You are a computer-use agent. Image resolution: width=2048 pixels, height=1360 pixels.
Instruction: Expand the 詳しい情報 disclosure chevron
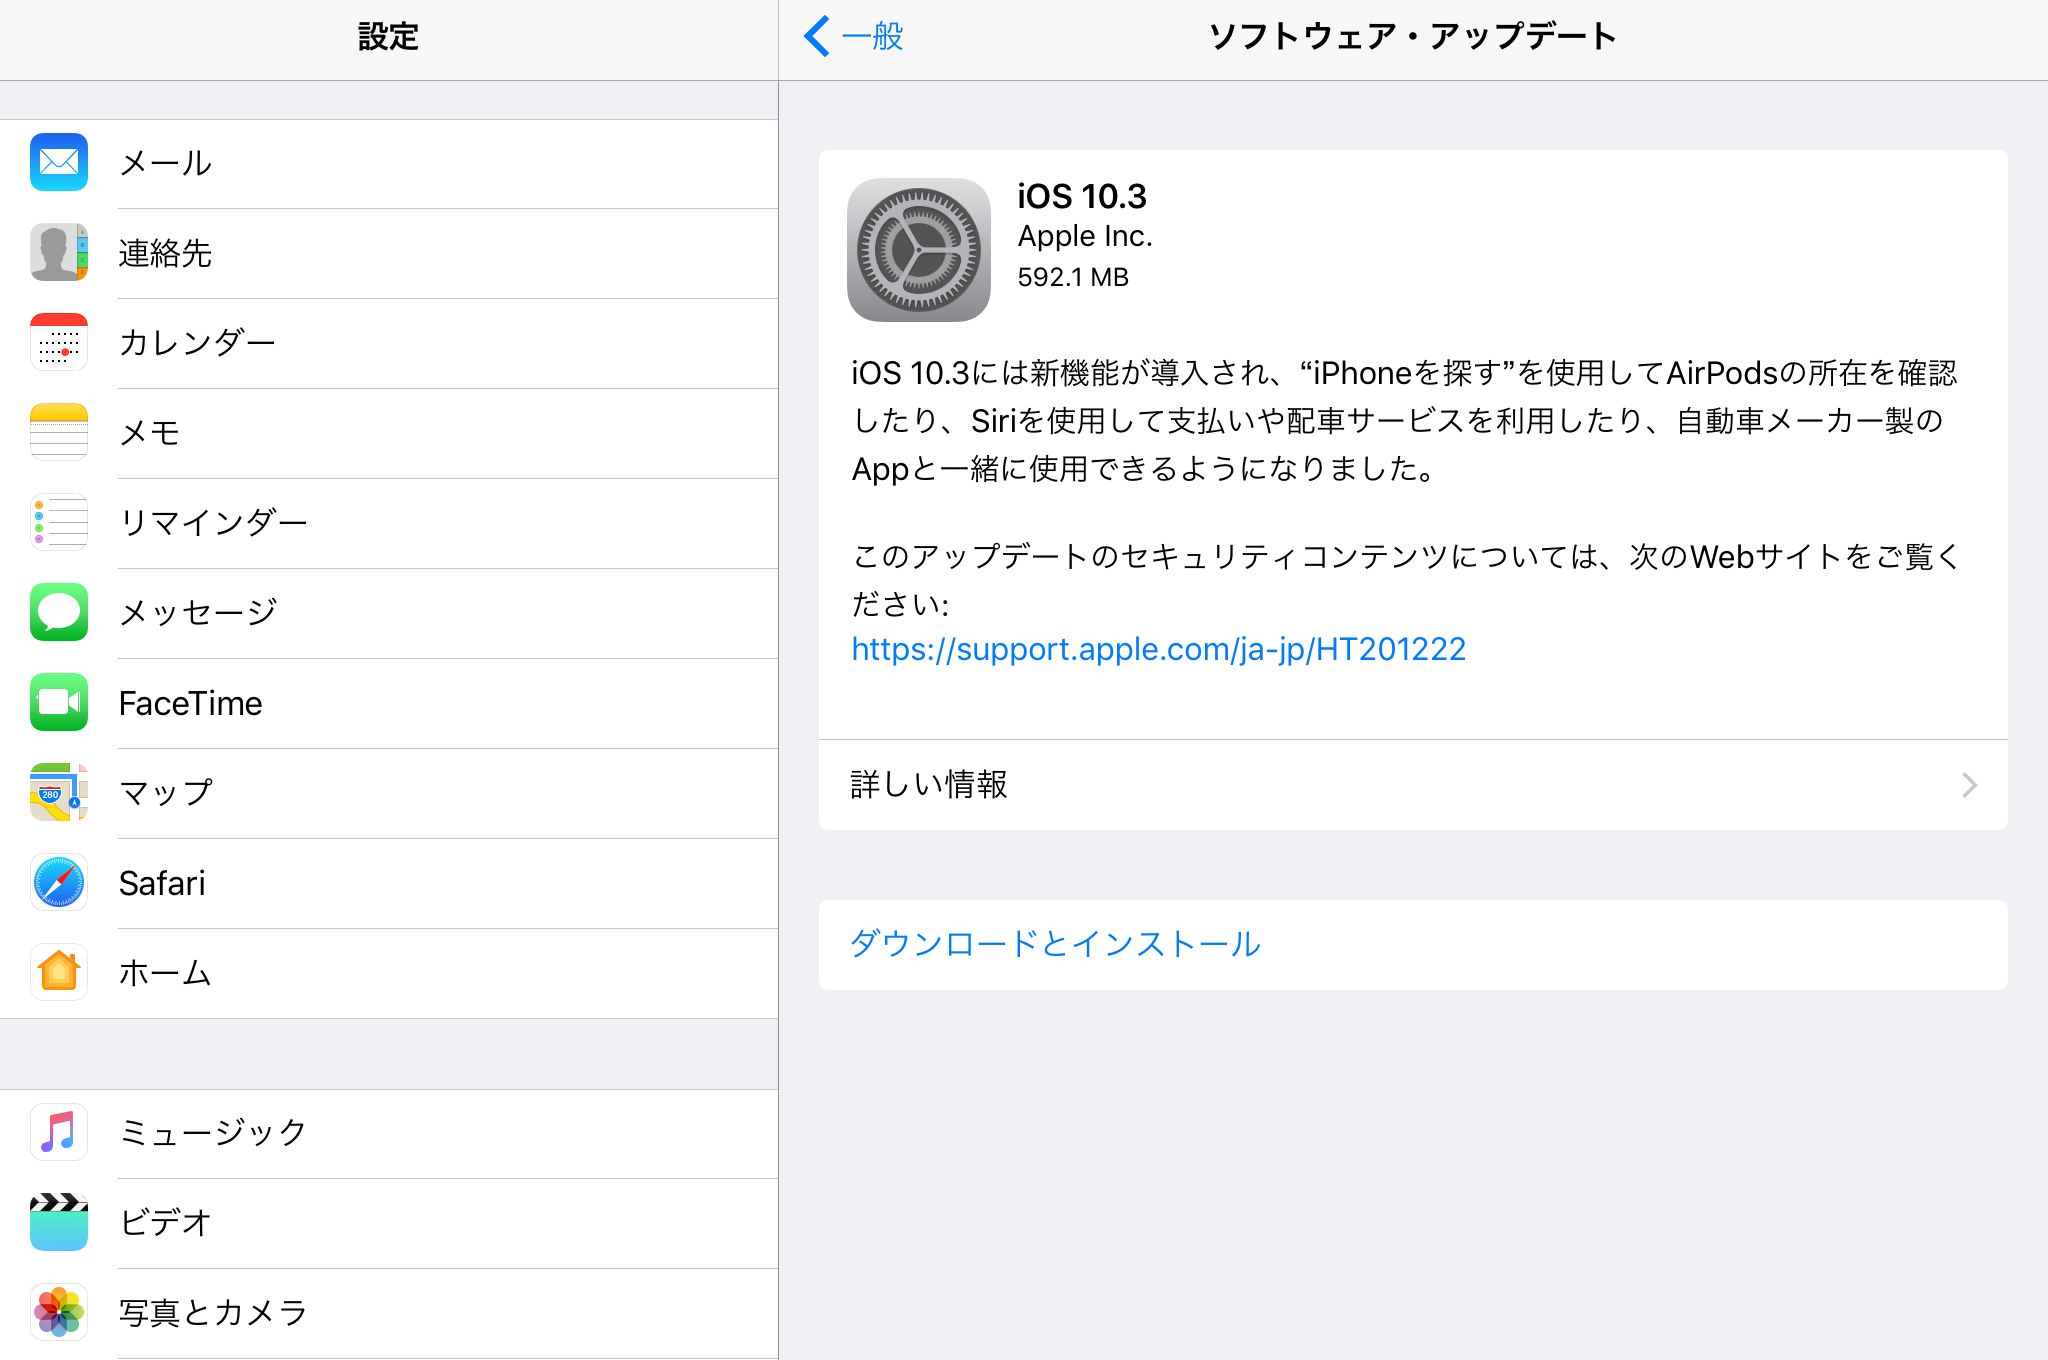(x=1969, y=785)
